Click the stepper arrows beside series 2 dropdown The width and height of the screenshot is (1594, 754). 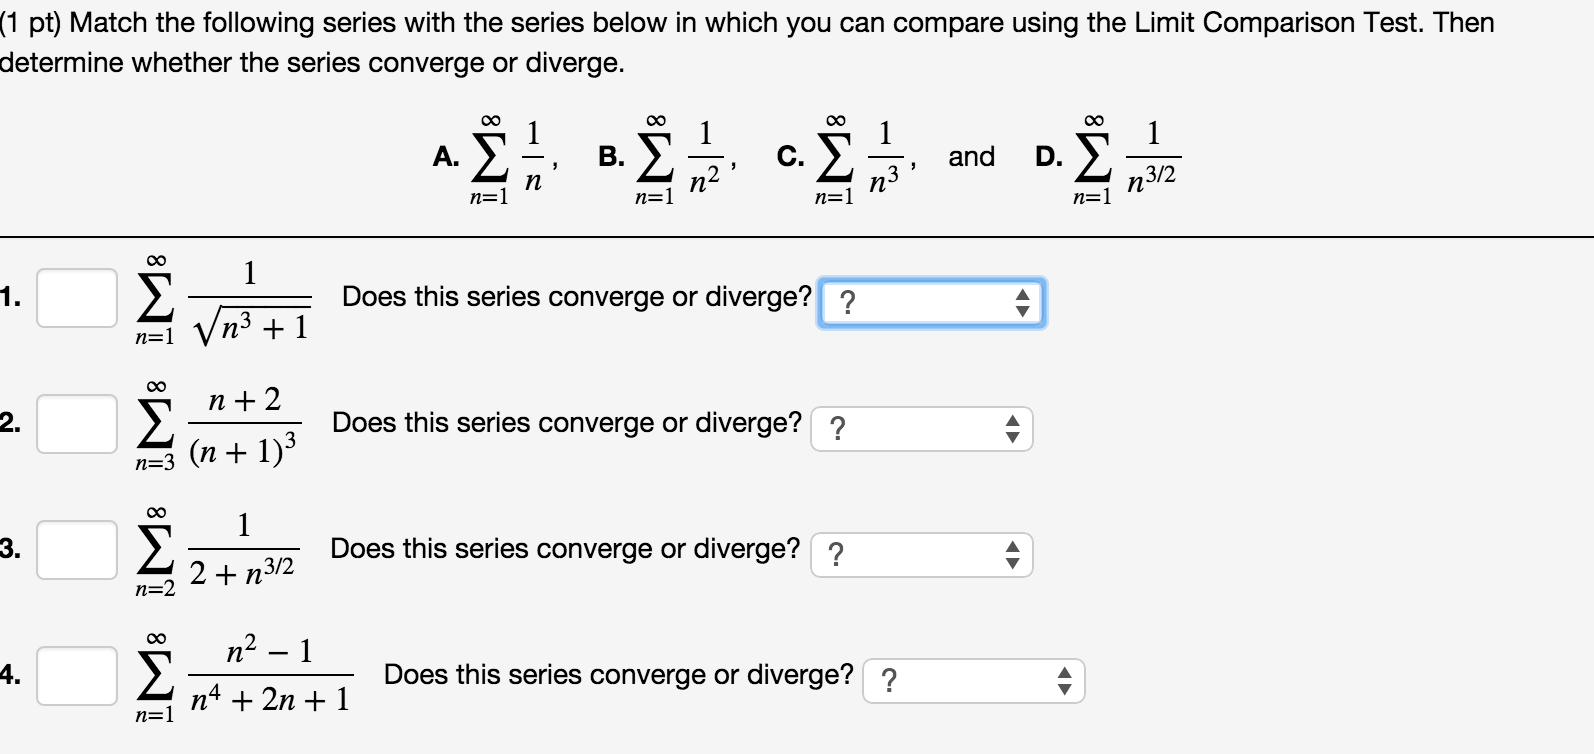coord(1013,429)
